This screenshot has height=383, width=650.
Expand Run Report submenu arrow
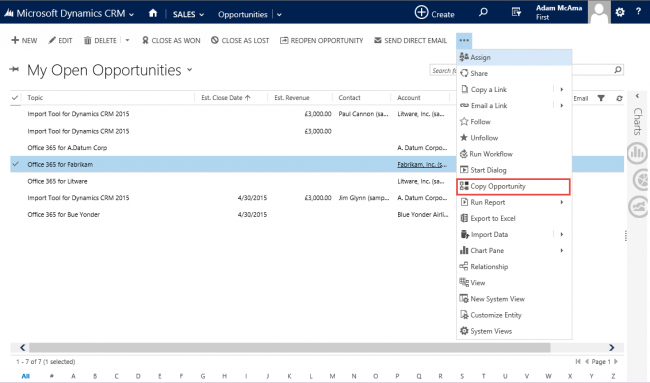pos(562,202)
